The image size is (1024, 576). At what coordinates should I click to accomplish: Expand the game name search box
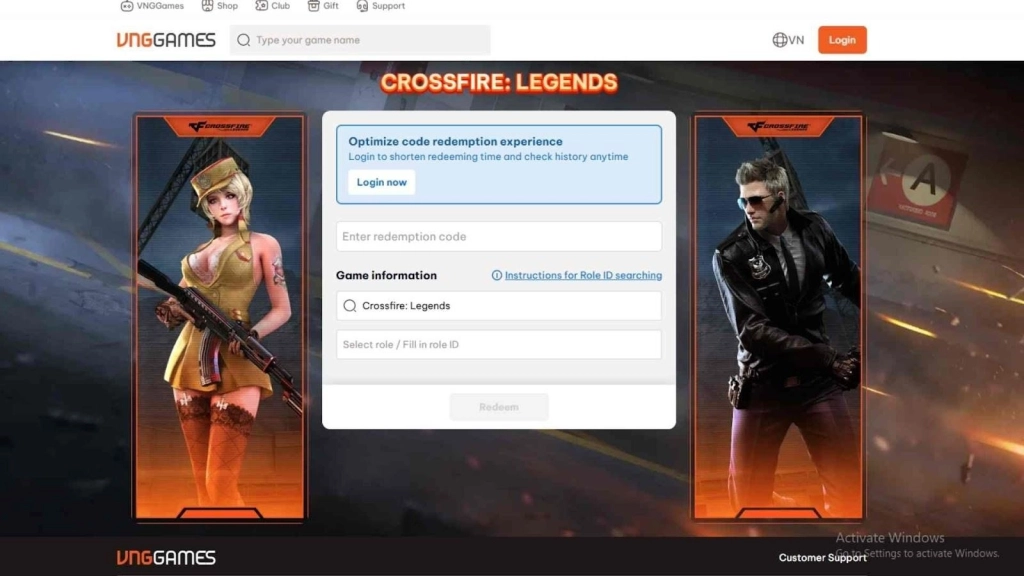point(360,40)
